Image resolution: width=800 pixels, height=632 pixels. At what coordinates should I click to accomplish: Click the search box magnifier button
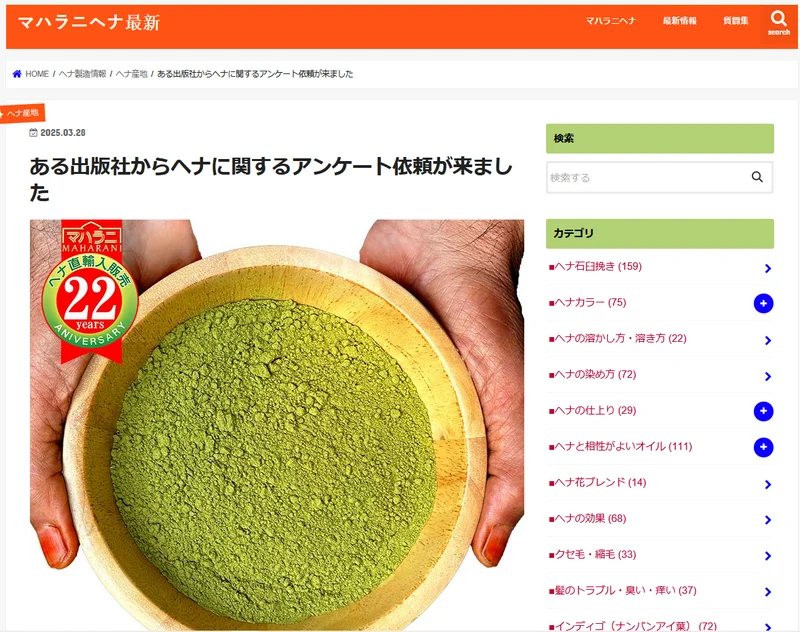pyautogui.click(x=757, y=177)
